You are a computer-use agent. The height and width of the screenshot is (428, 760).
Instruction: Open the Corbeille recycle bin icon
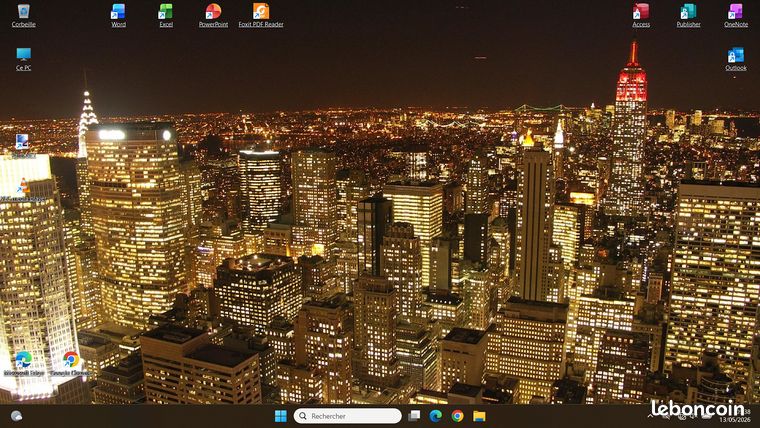click(x=23, y=15)
